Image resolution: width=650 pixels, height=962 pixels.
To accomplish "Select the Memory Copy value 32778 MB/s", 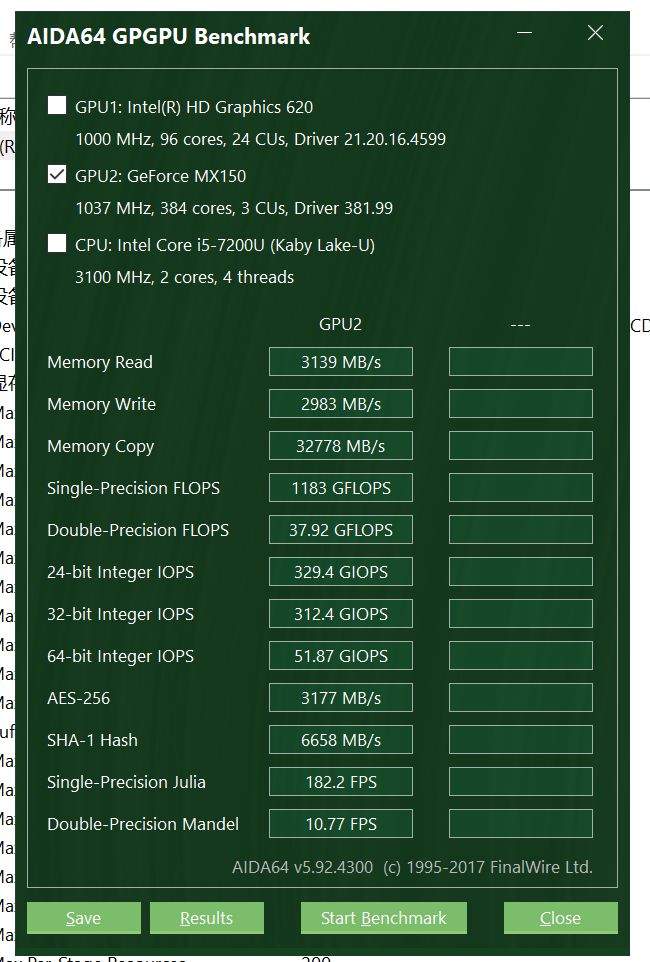I will [x=341, y=446].
